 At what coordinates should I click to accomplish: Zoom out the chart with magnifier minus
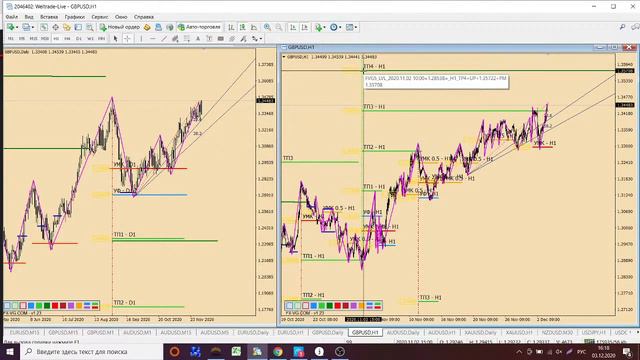coord(279,27)
